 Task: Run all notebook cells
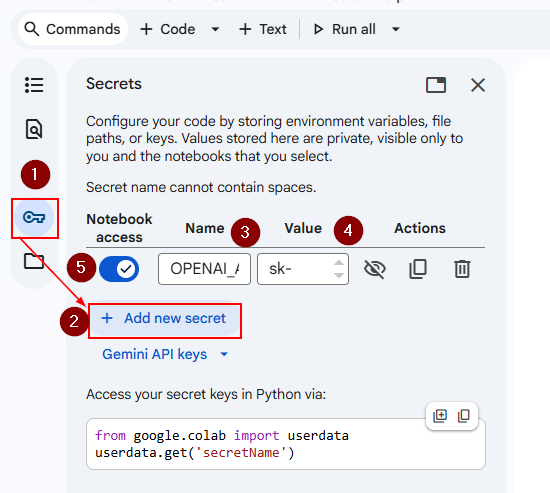(344, 29)
